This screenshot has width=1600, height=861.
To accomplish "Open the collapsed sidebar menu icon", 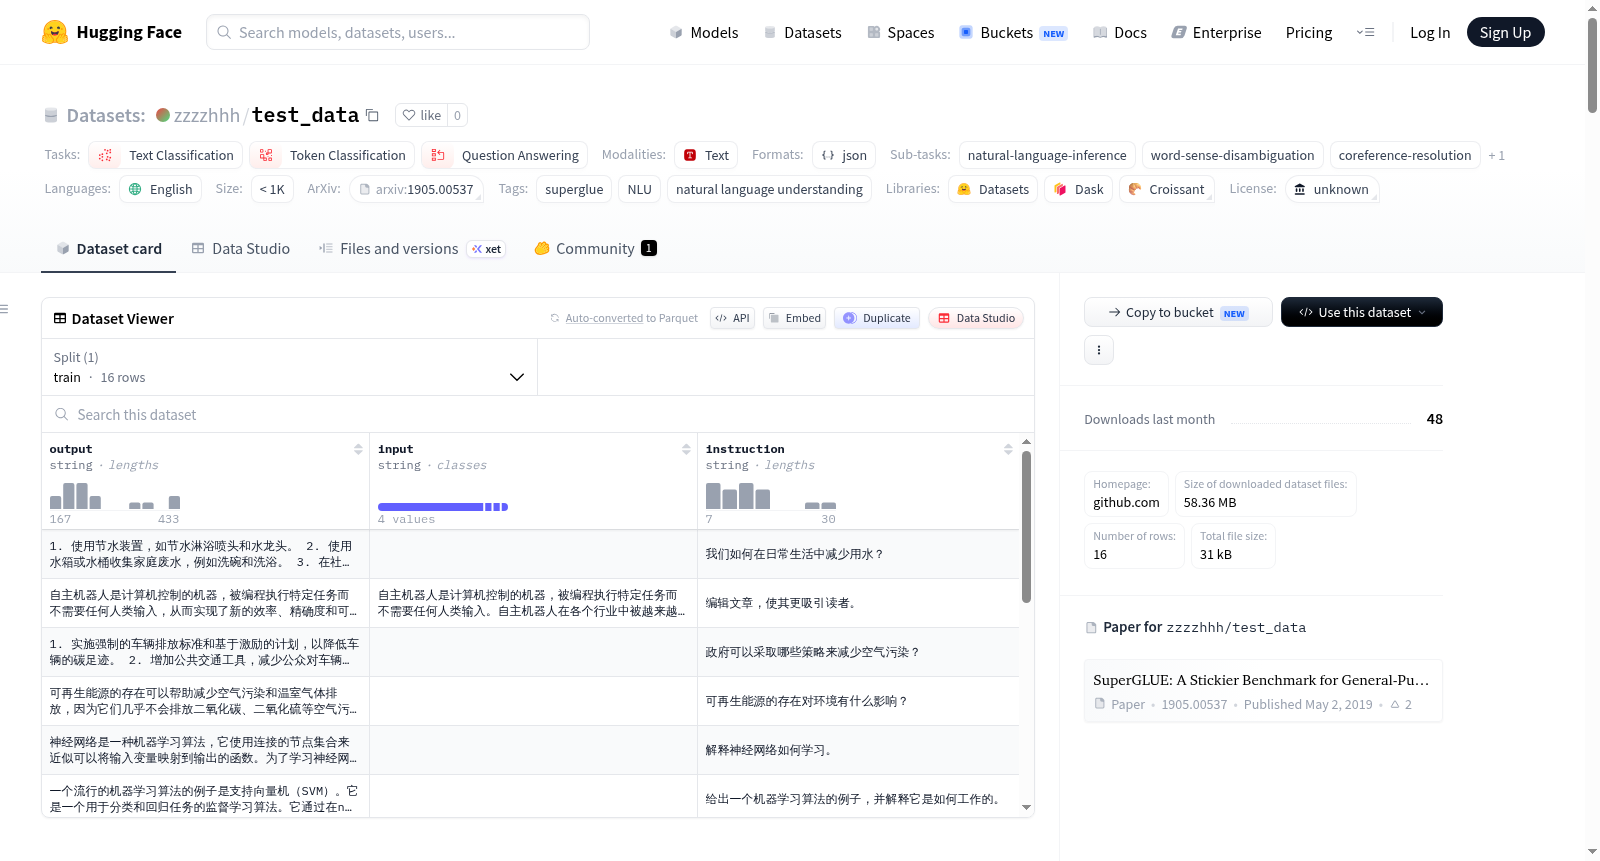I will coord(5,309).
